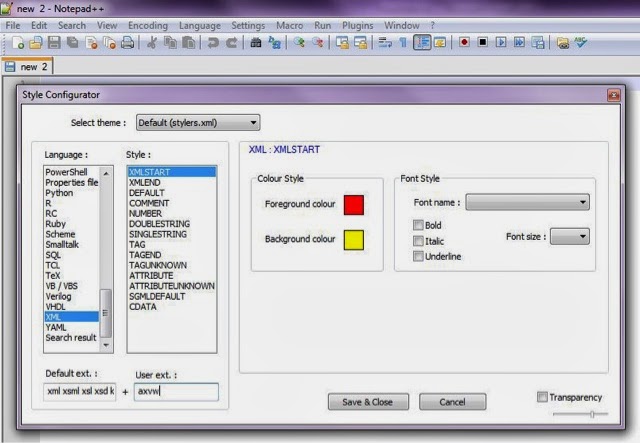The image size is (640, 443).
Task: Select 'Search result' in the Language list
Action: click(71, 337)
